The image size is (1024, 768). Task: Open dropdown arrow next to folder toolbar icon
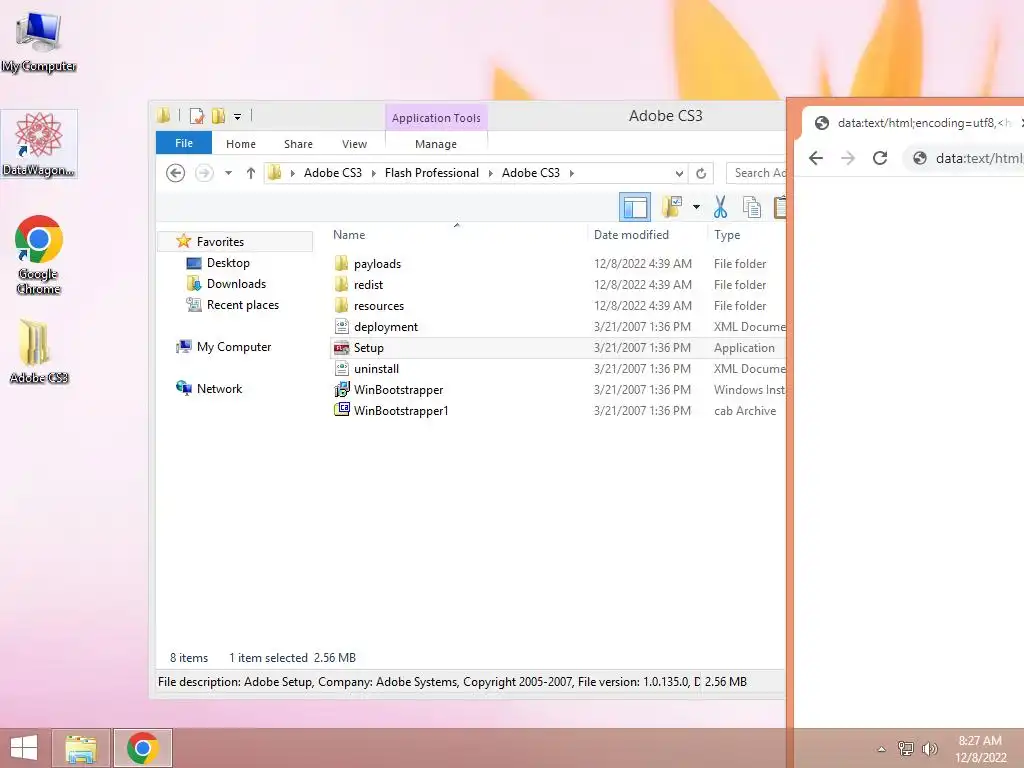[696, 208]
